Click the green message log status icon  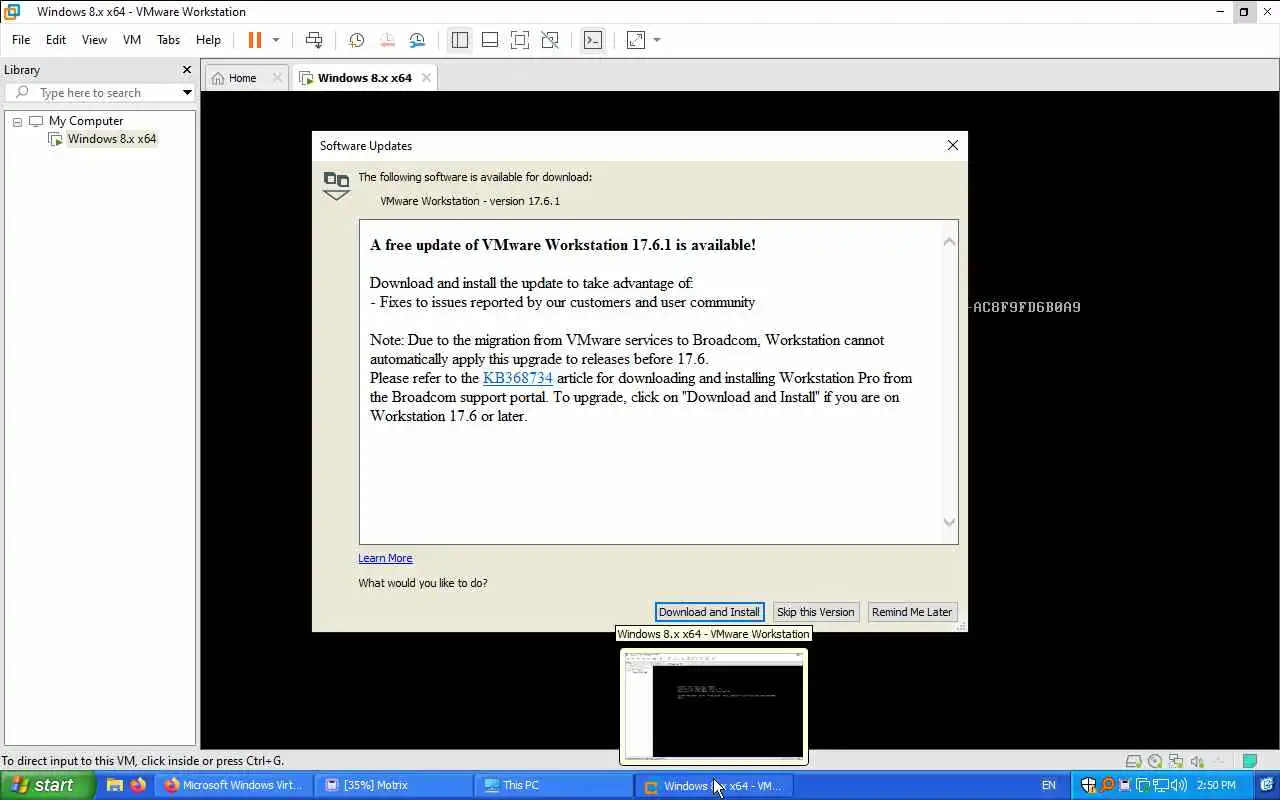point(1250,761)
